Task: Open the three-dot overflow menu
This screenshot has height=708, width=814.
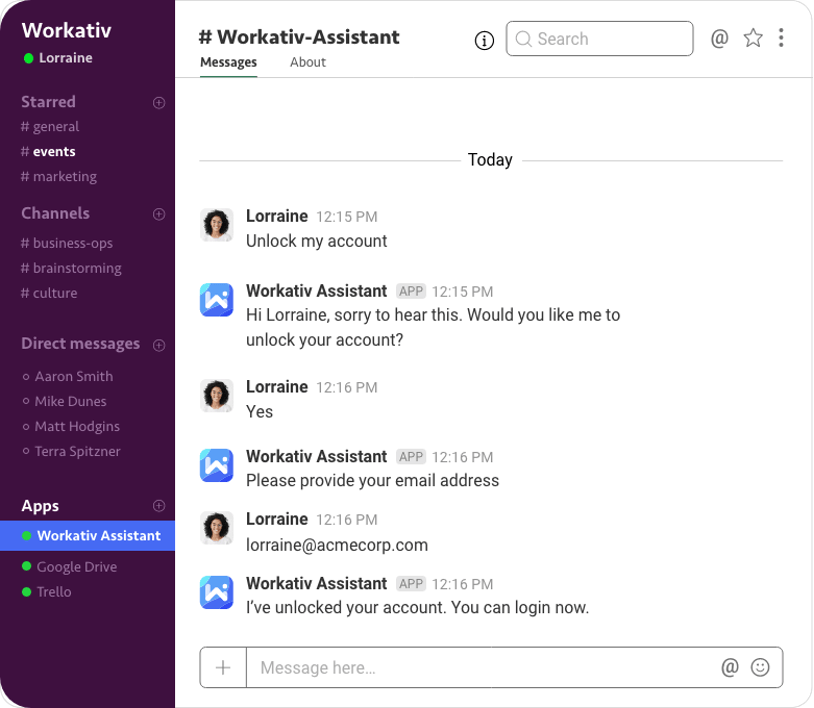Action: [x=781, y=38]
